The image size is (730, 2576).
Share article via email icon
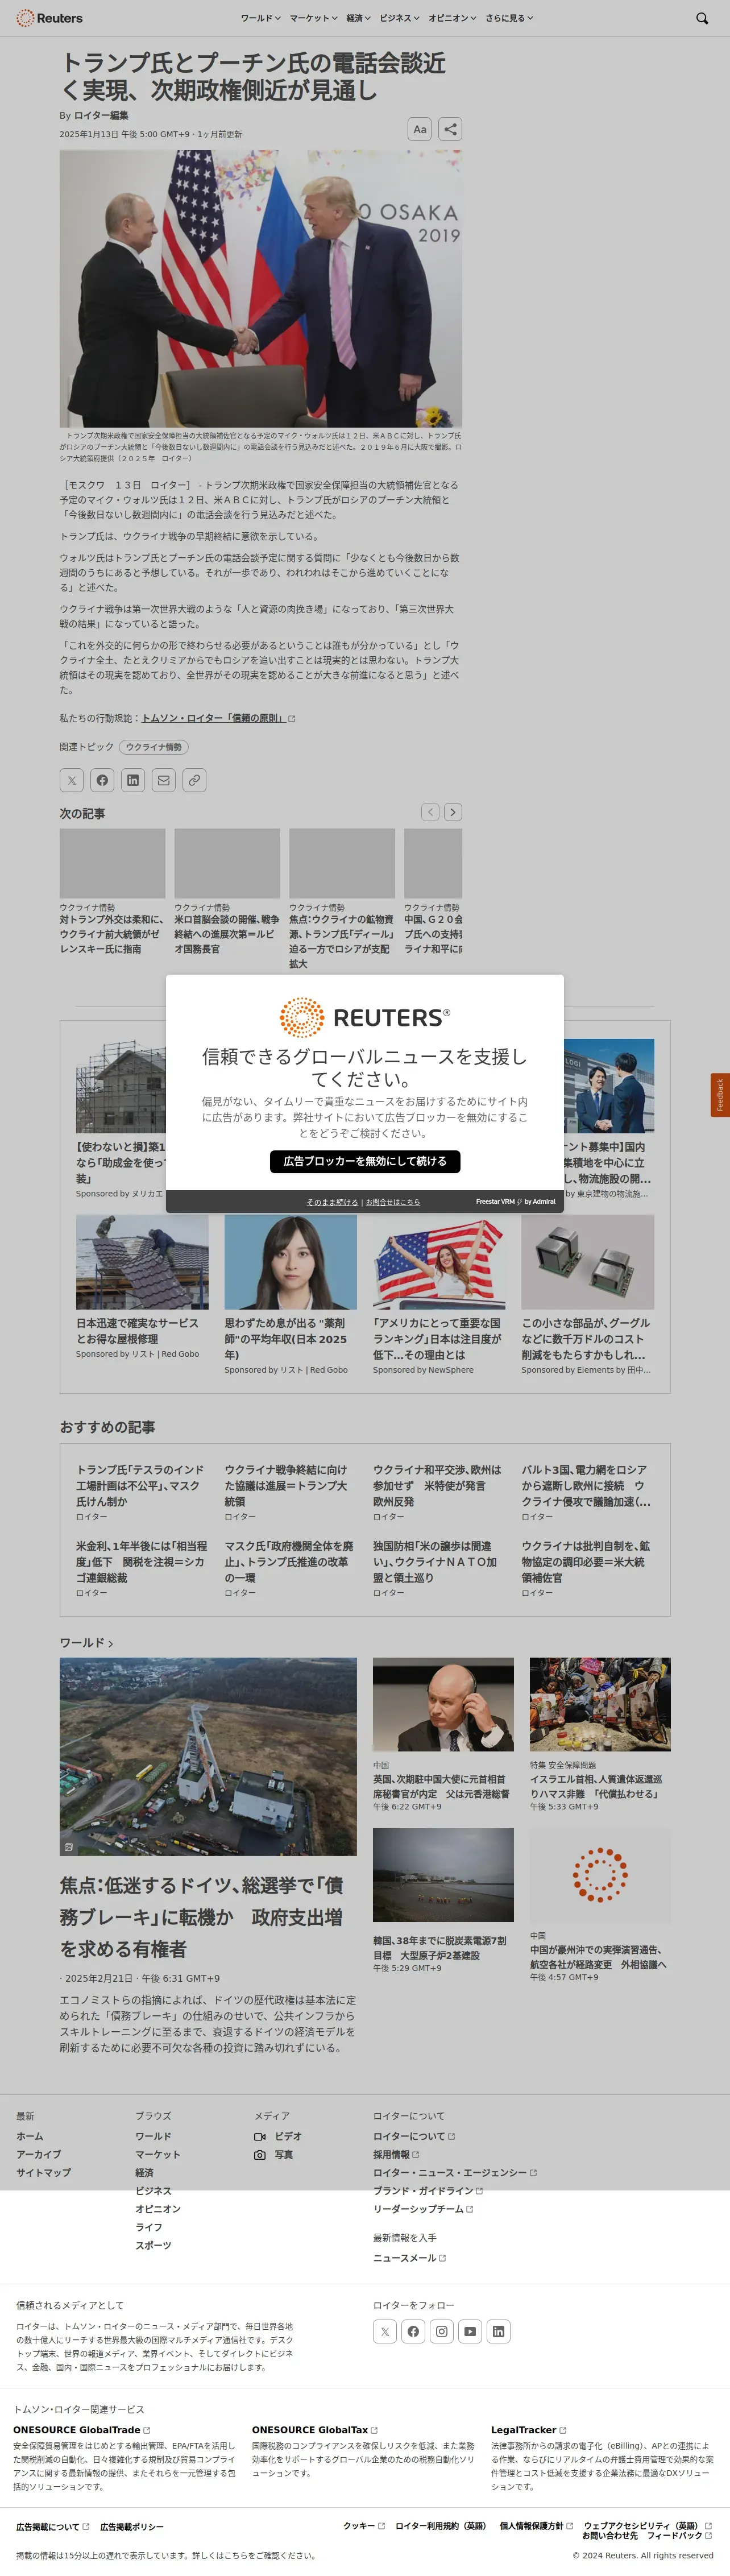click(163, 780)
